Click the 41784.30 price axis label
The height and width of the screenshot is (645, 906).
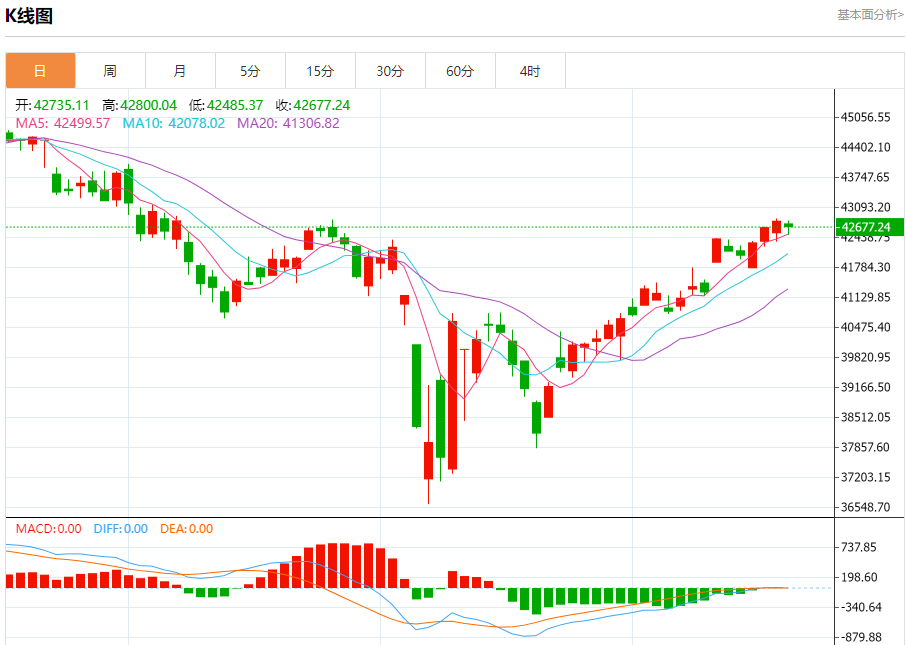point(866,267)
